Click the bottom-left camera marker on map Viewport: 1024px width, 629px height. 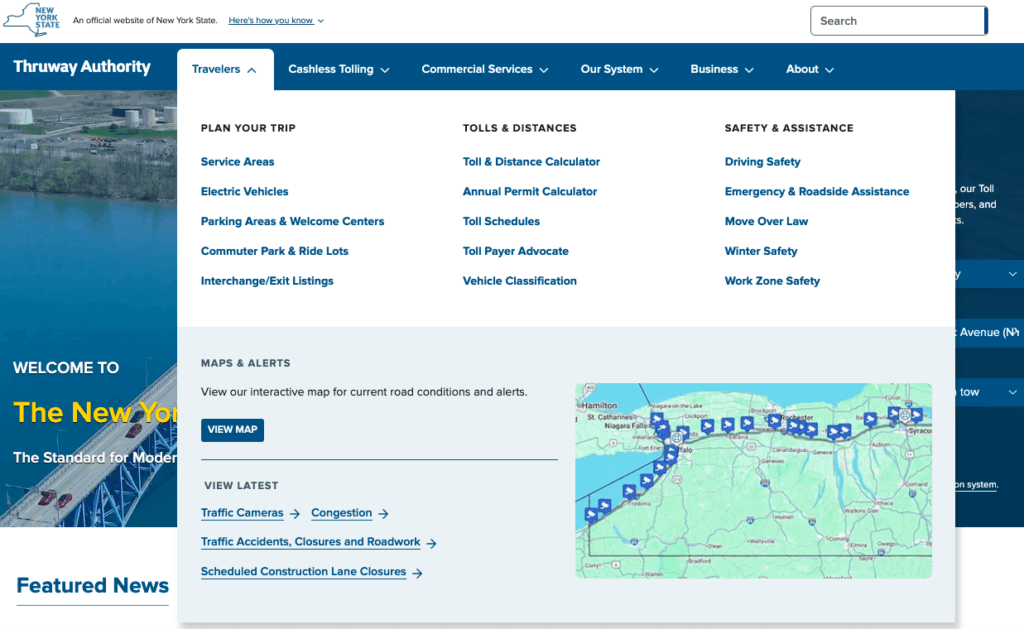[591, 515]
